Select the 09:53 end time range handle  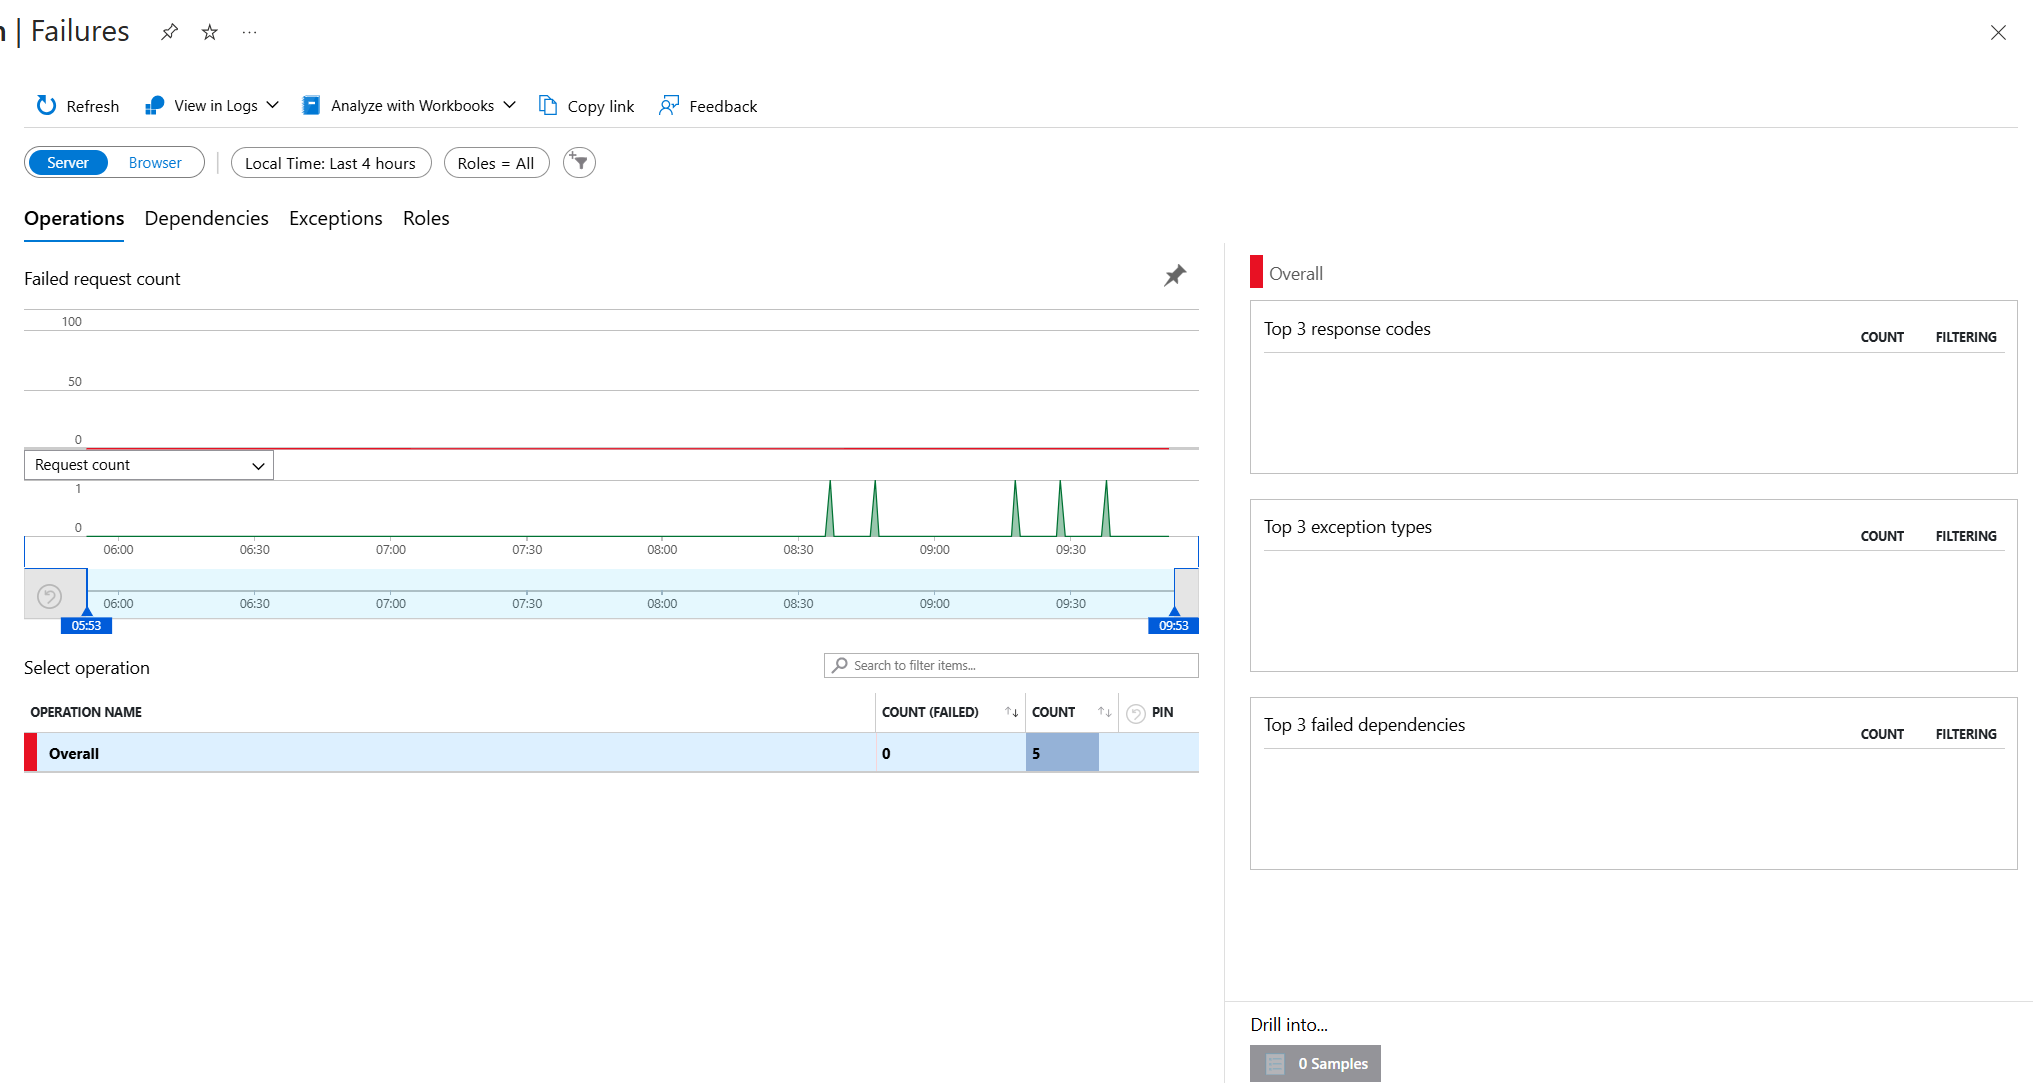[1174, 625]
